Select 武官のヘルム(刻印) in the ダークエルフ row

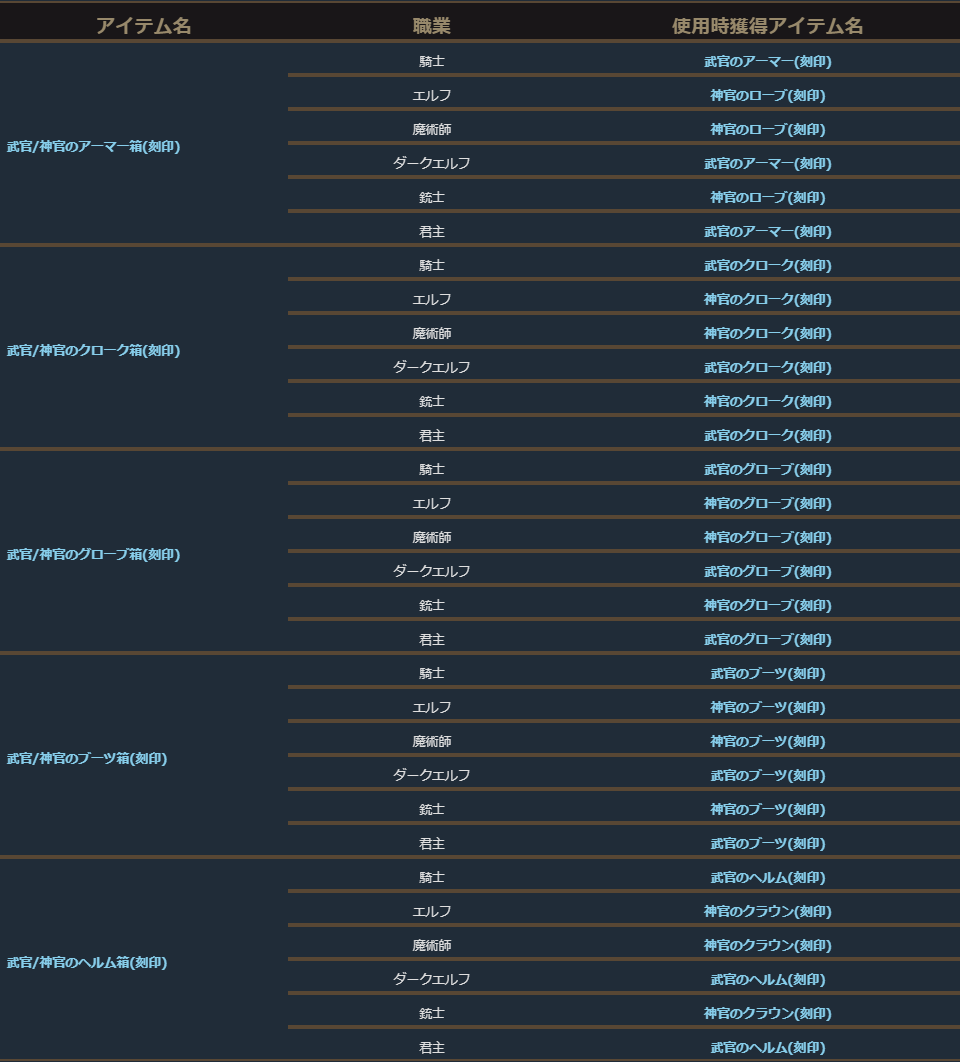click(767, 980)
